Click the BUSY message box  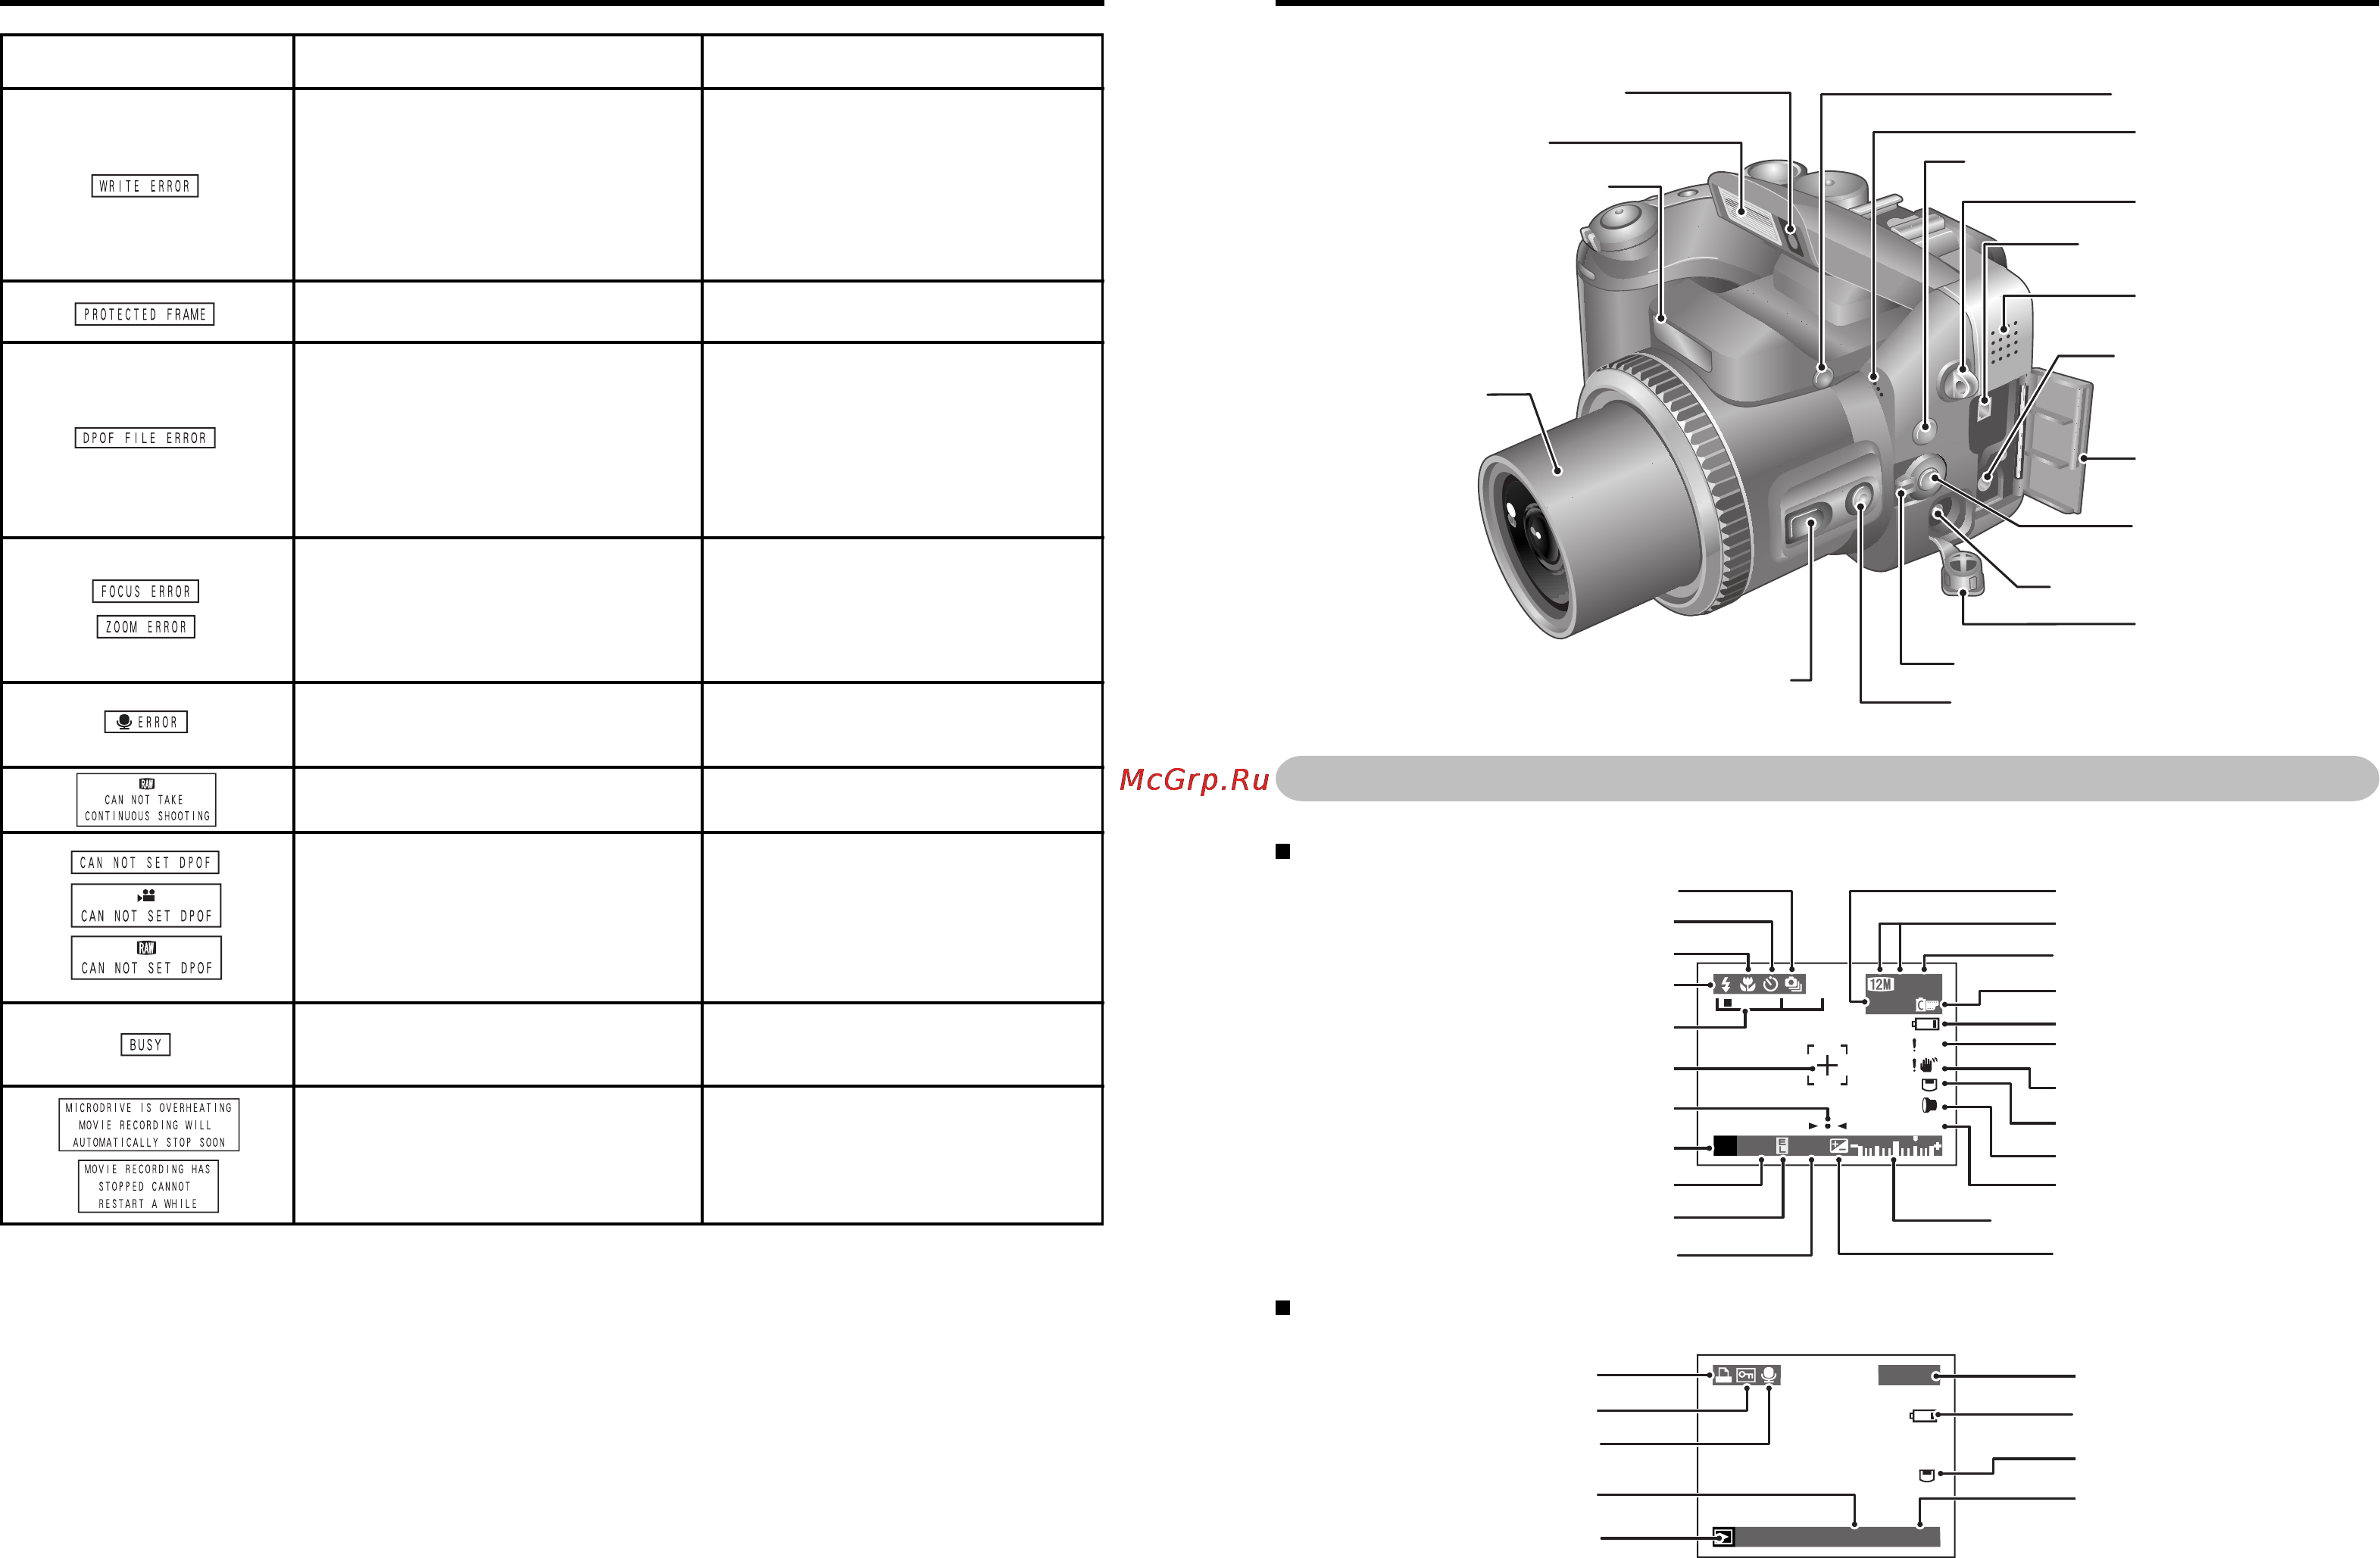point(145,1045)
